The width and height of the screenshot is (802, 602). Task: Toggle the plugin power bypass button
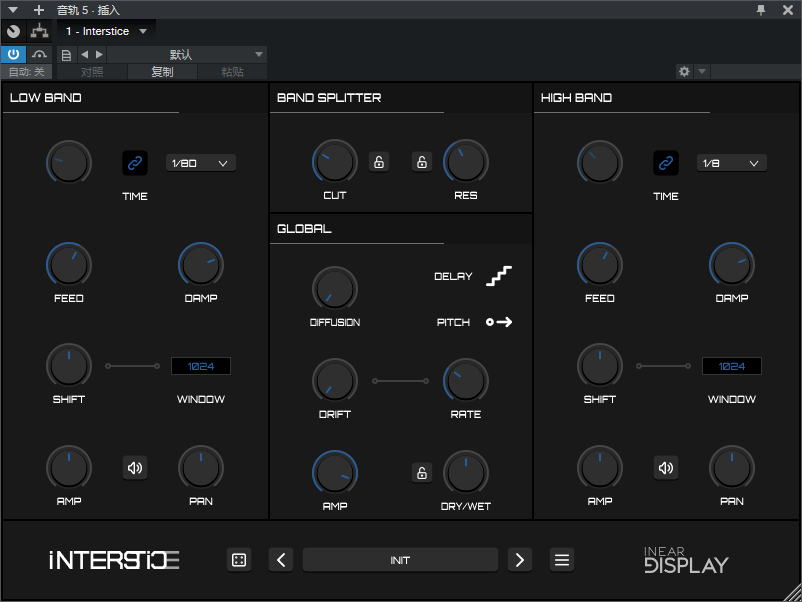pyautogui.click(x=13, y=54)
